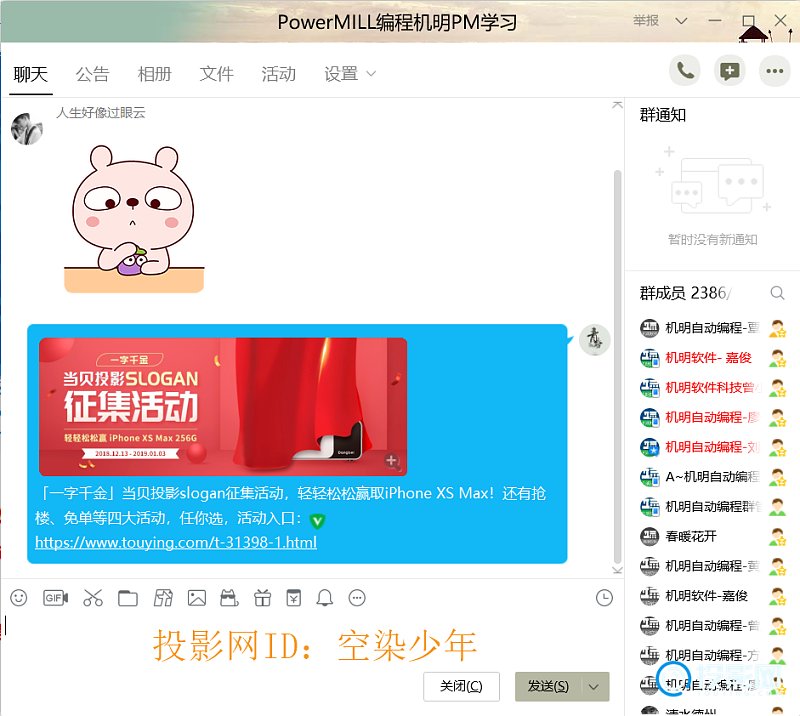The width and height of the screenshot is (800, 716).
Task: Open the pink bear sticker image
Action: point(134,219)
